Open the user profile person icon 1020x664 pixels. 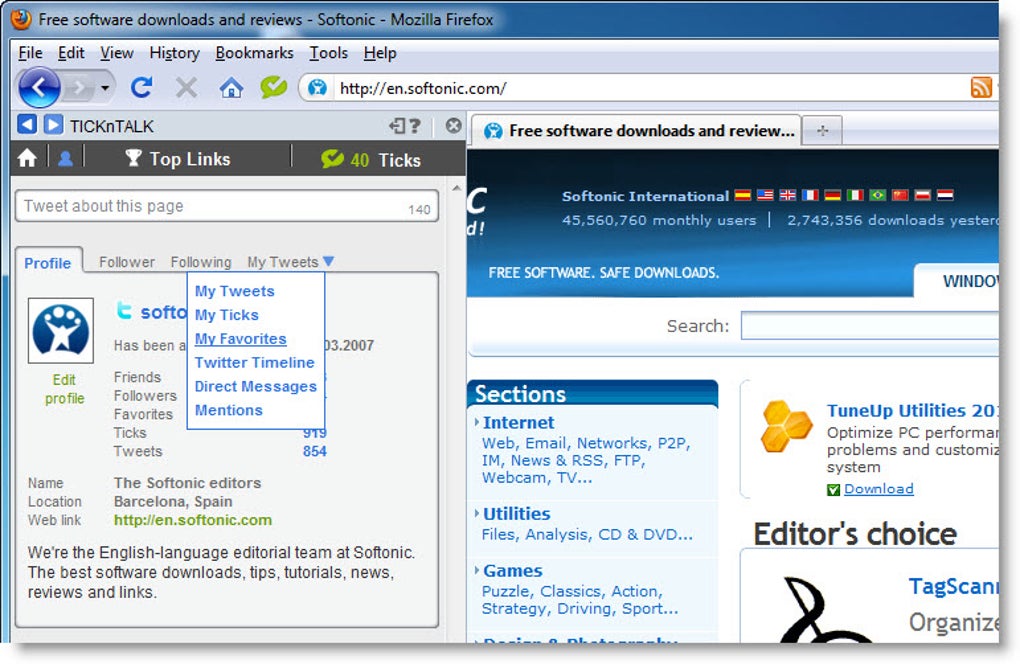65,158
